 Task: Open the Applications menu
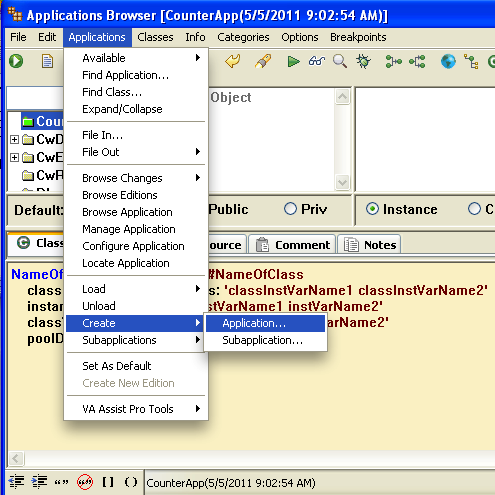[x=97, y=37]
